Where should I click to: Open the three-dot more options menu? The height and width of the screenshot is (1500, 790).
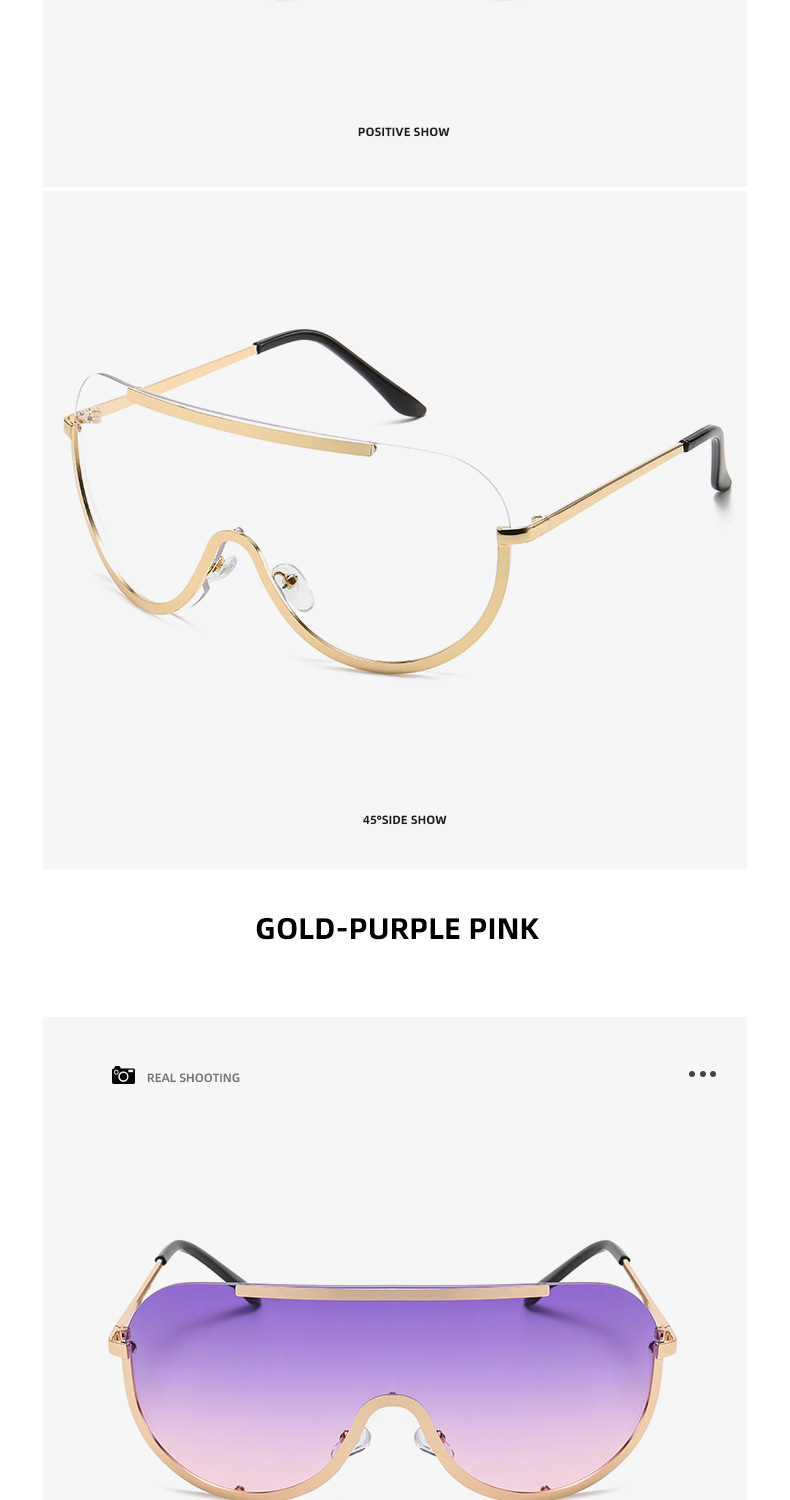(702, 1074)
